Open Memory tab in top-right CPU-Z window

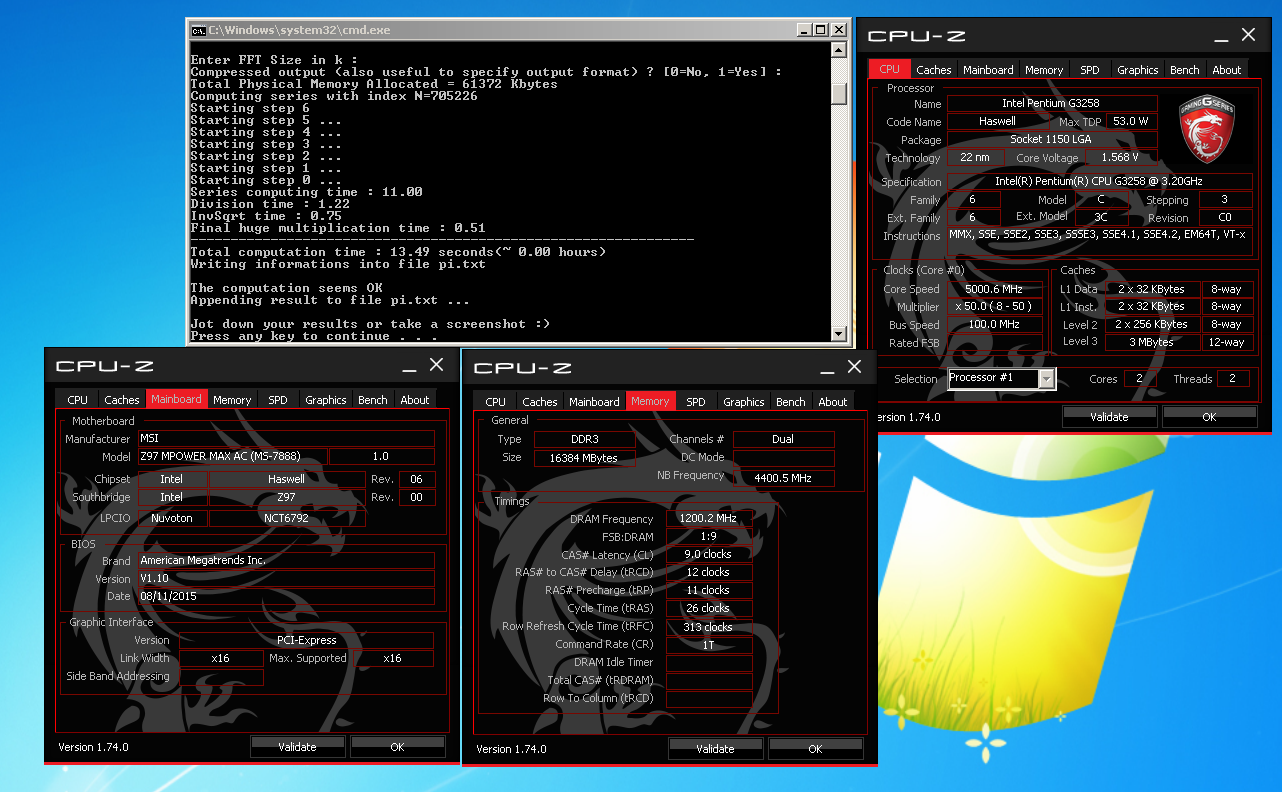click(1043, 70)
